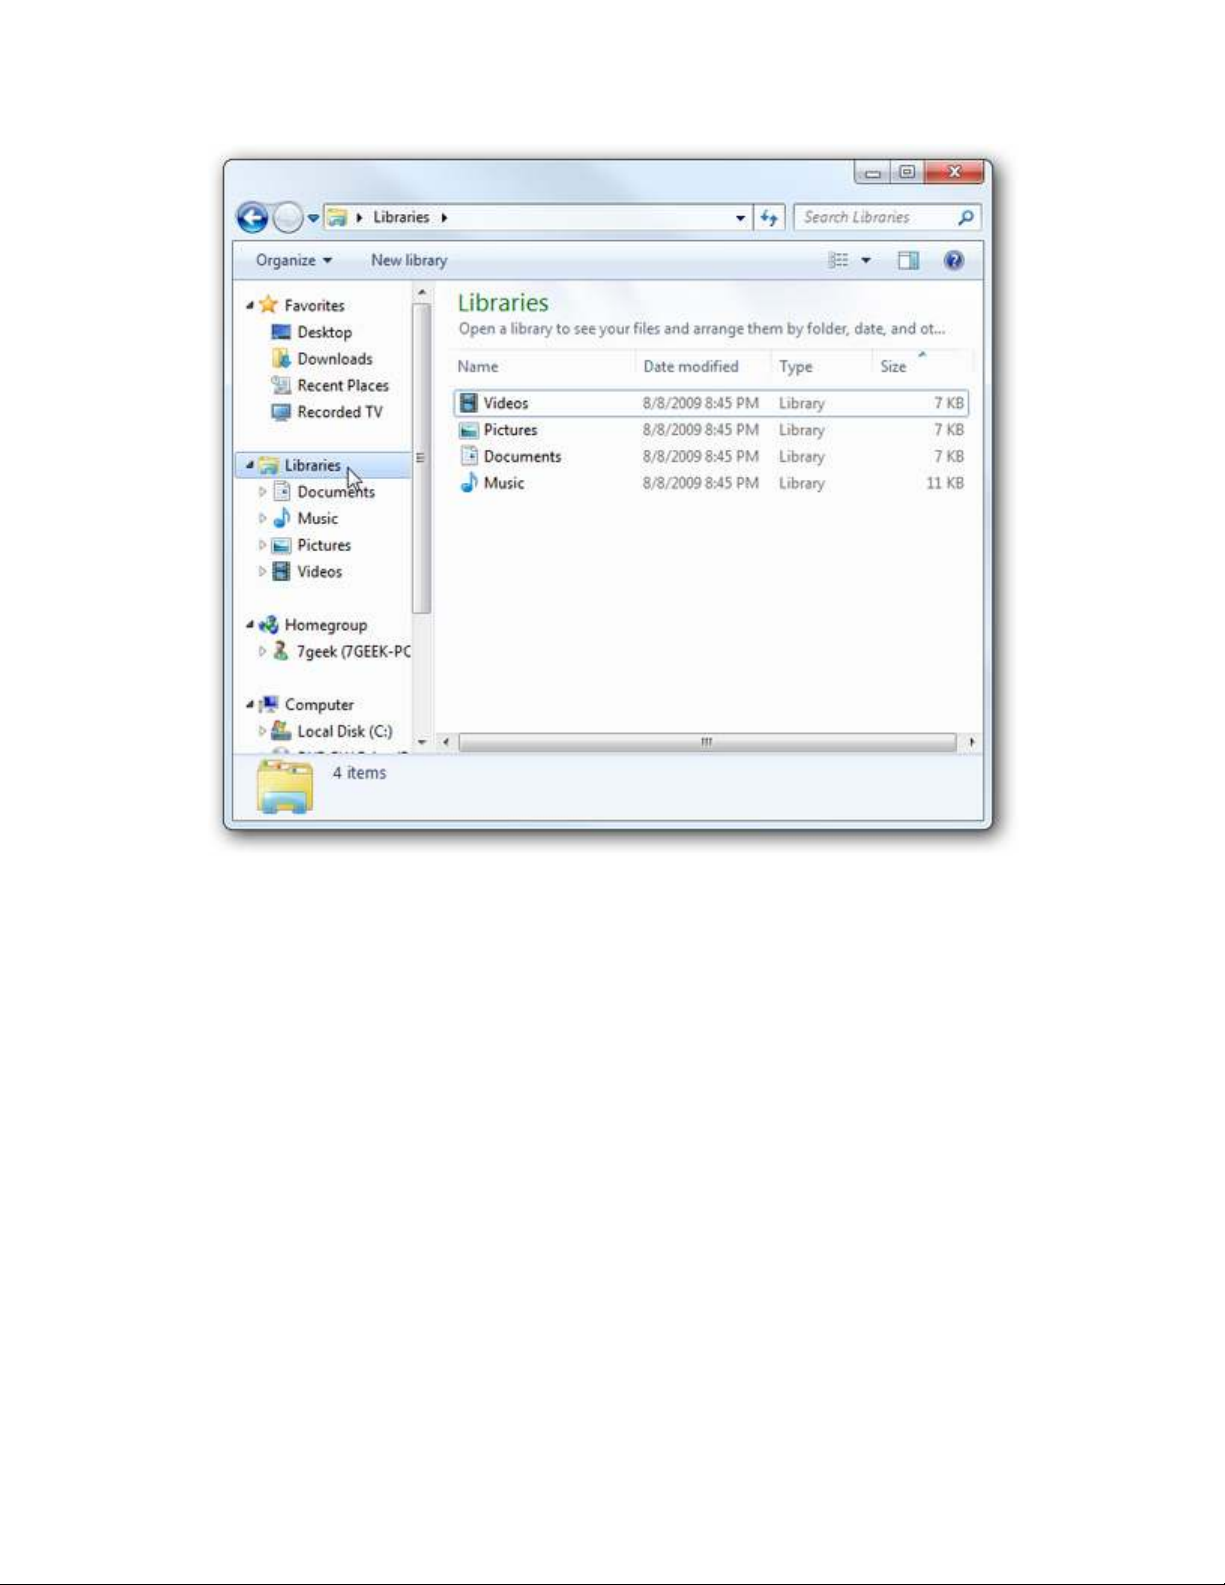This screenshot has width=1225, height=1585.
Task: Expand the Documents node in navigation tree
Action: [x=262, y=492]
